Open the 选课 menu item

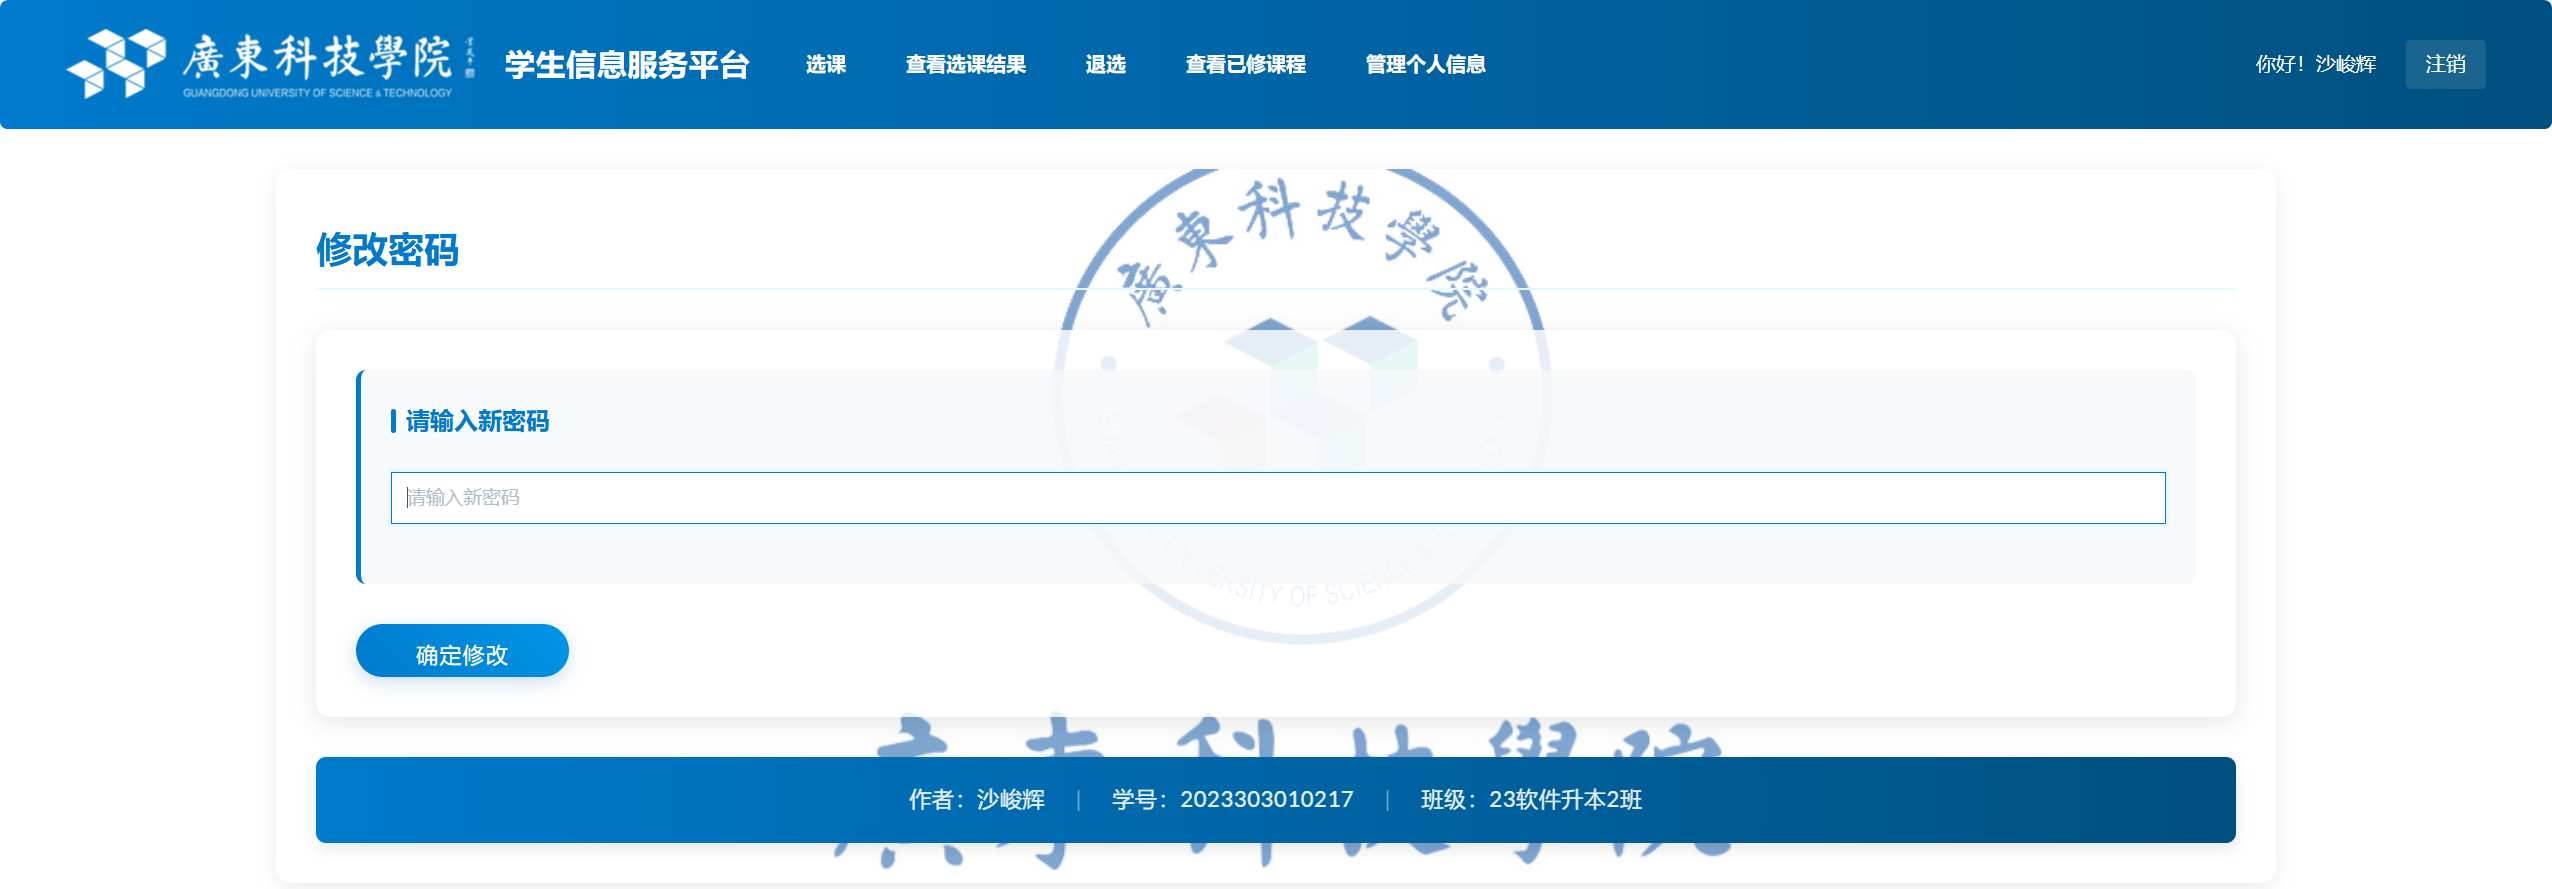(826, 65)
